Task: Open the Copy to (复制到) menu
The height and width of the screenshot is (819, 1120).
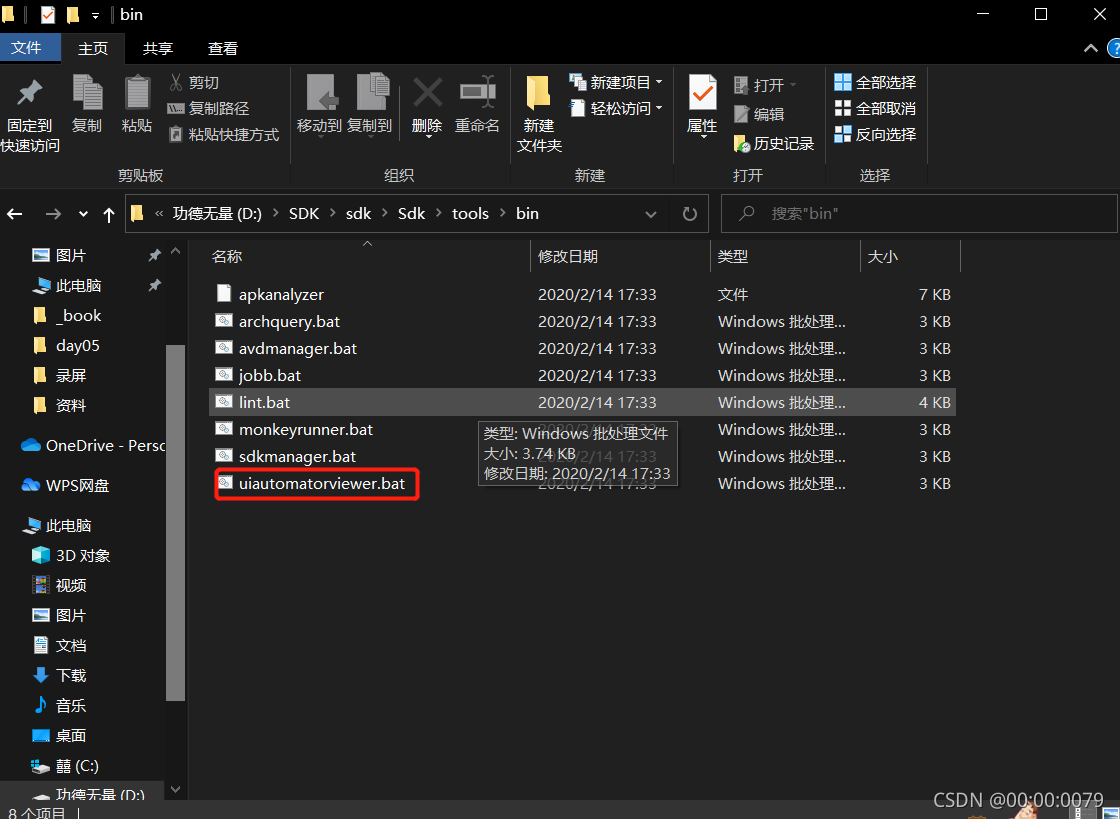Action: (369, 105)
